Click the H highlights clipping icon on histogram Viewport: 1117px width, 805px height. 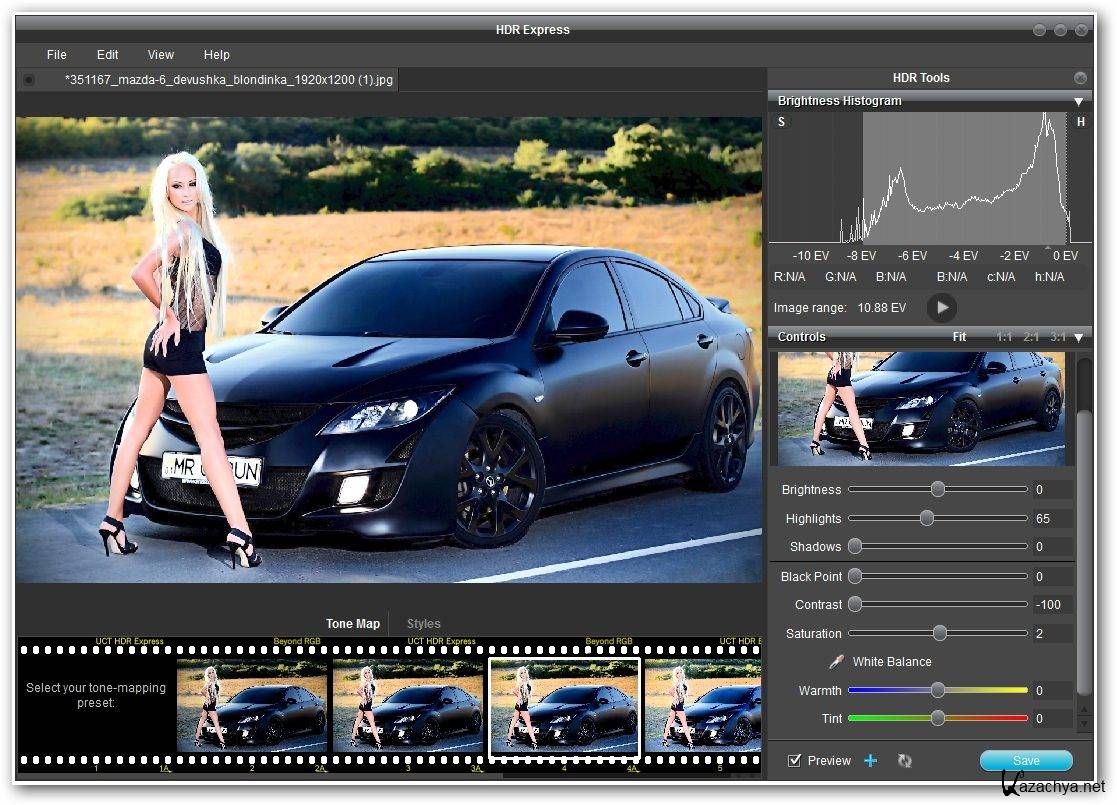[1081, 122]
